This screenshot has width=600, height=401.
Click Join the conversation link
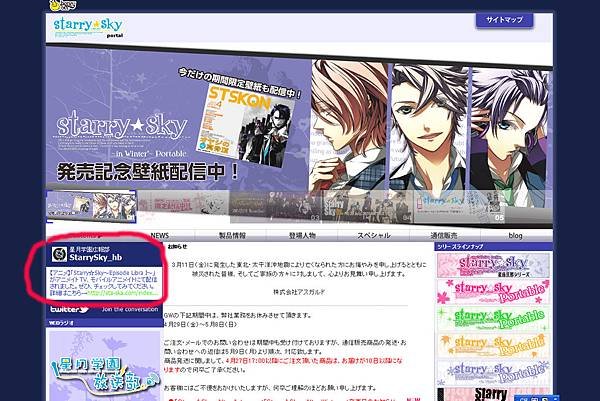130,309
